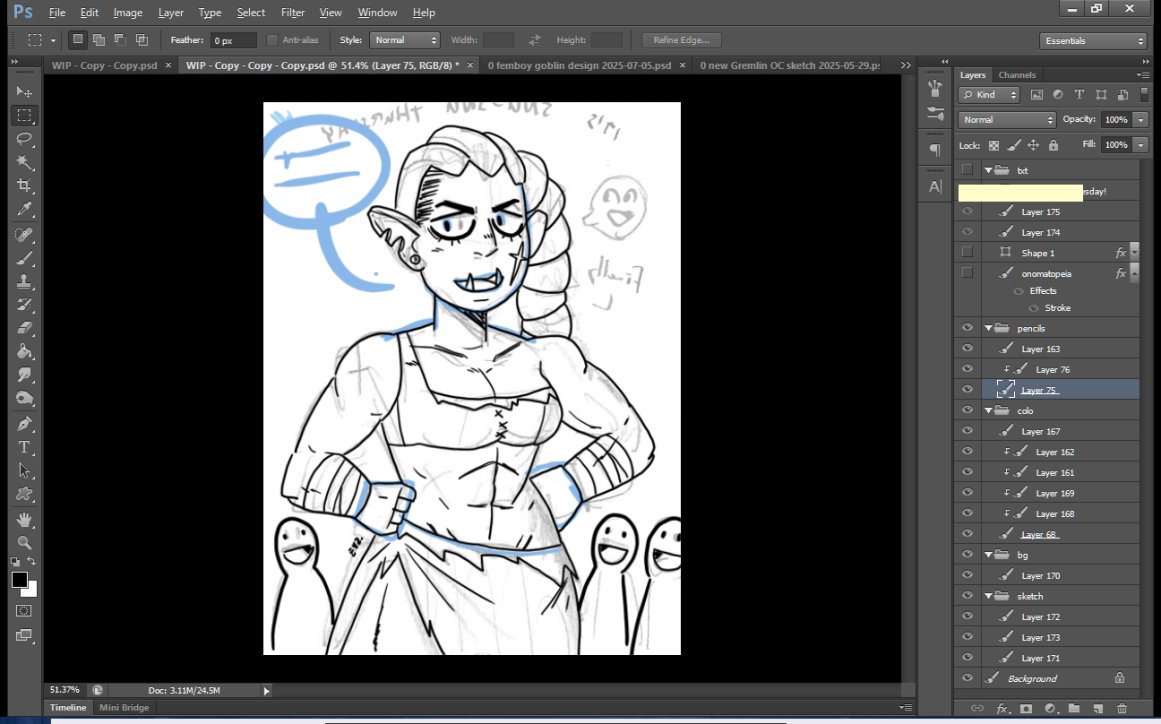Open the Opacity slider dropdown arrow
Screen dimensions: 1161x724
coord(1140,120)
